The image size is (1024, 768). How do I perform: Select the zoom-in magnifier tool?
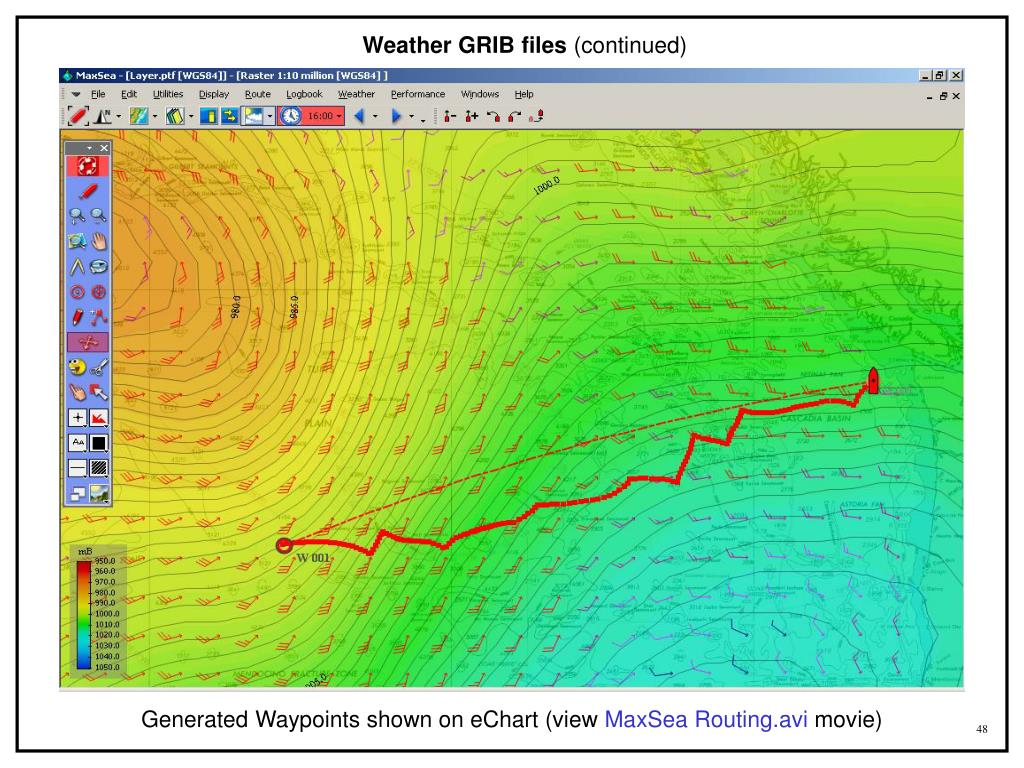pyautogui.click(x=77, y=216)
